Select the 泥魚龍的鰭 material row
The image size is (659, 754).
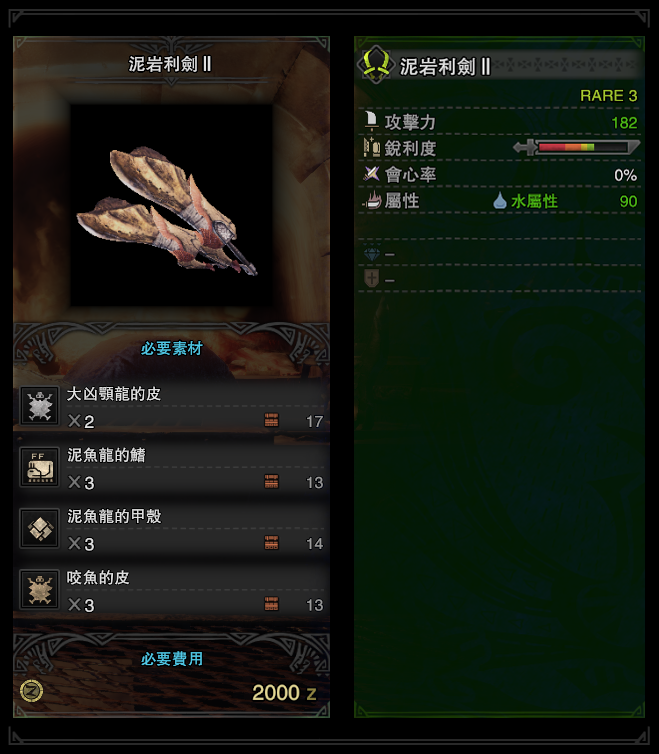[x=171, y=467]
